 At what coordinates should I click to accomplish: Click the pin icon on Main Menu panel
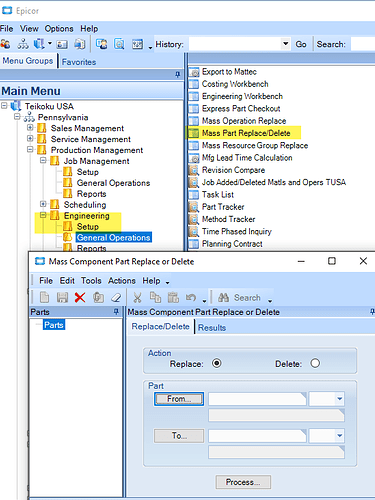[178, 75]
